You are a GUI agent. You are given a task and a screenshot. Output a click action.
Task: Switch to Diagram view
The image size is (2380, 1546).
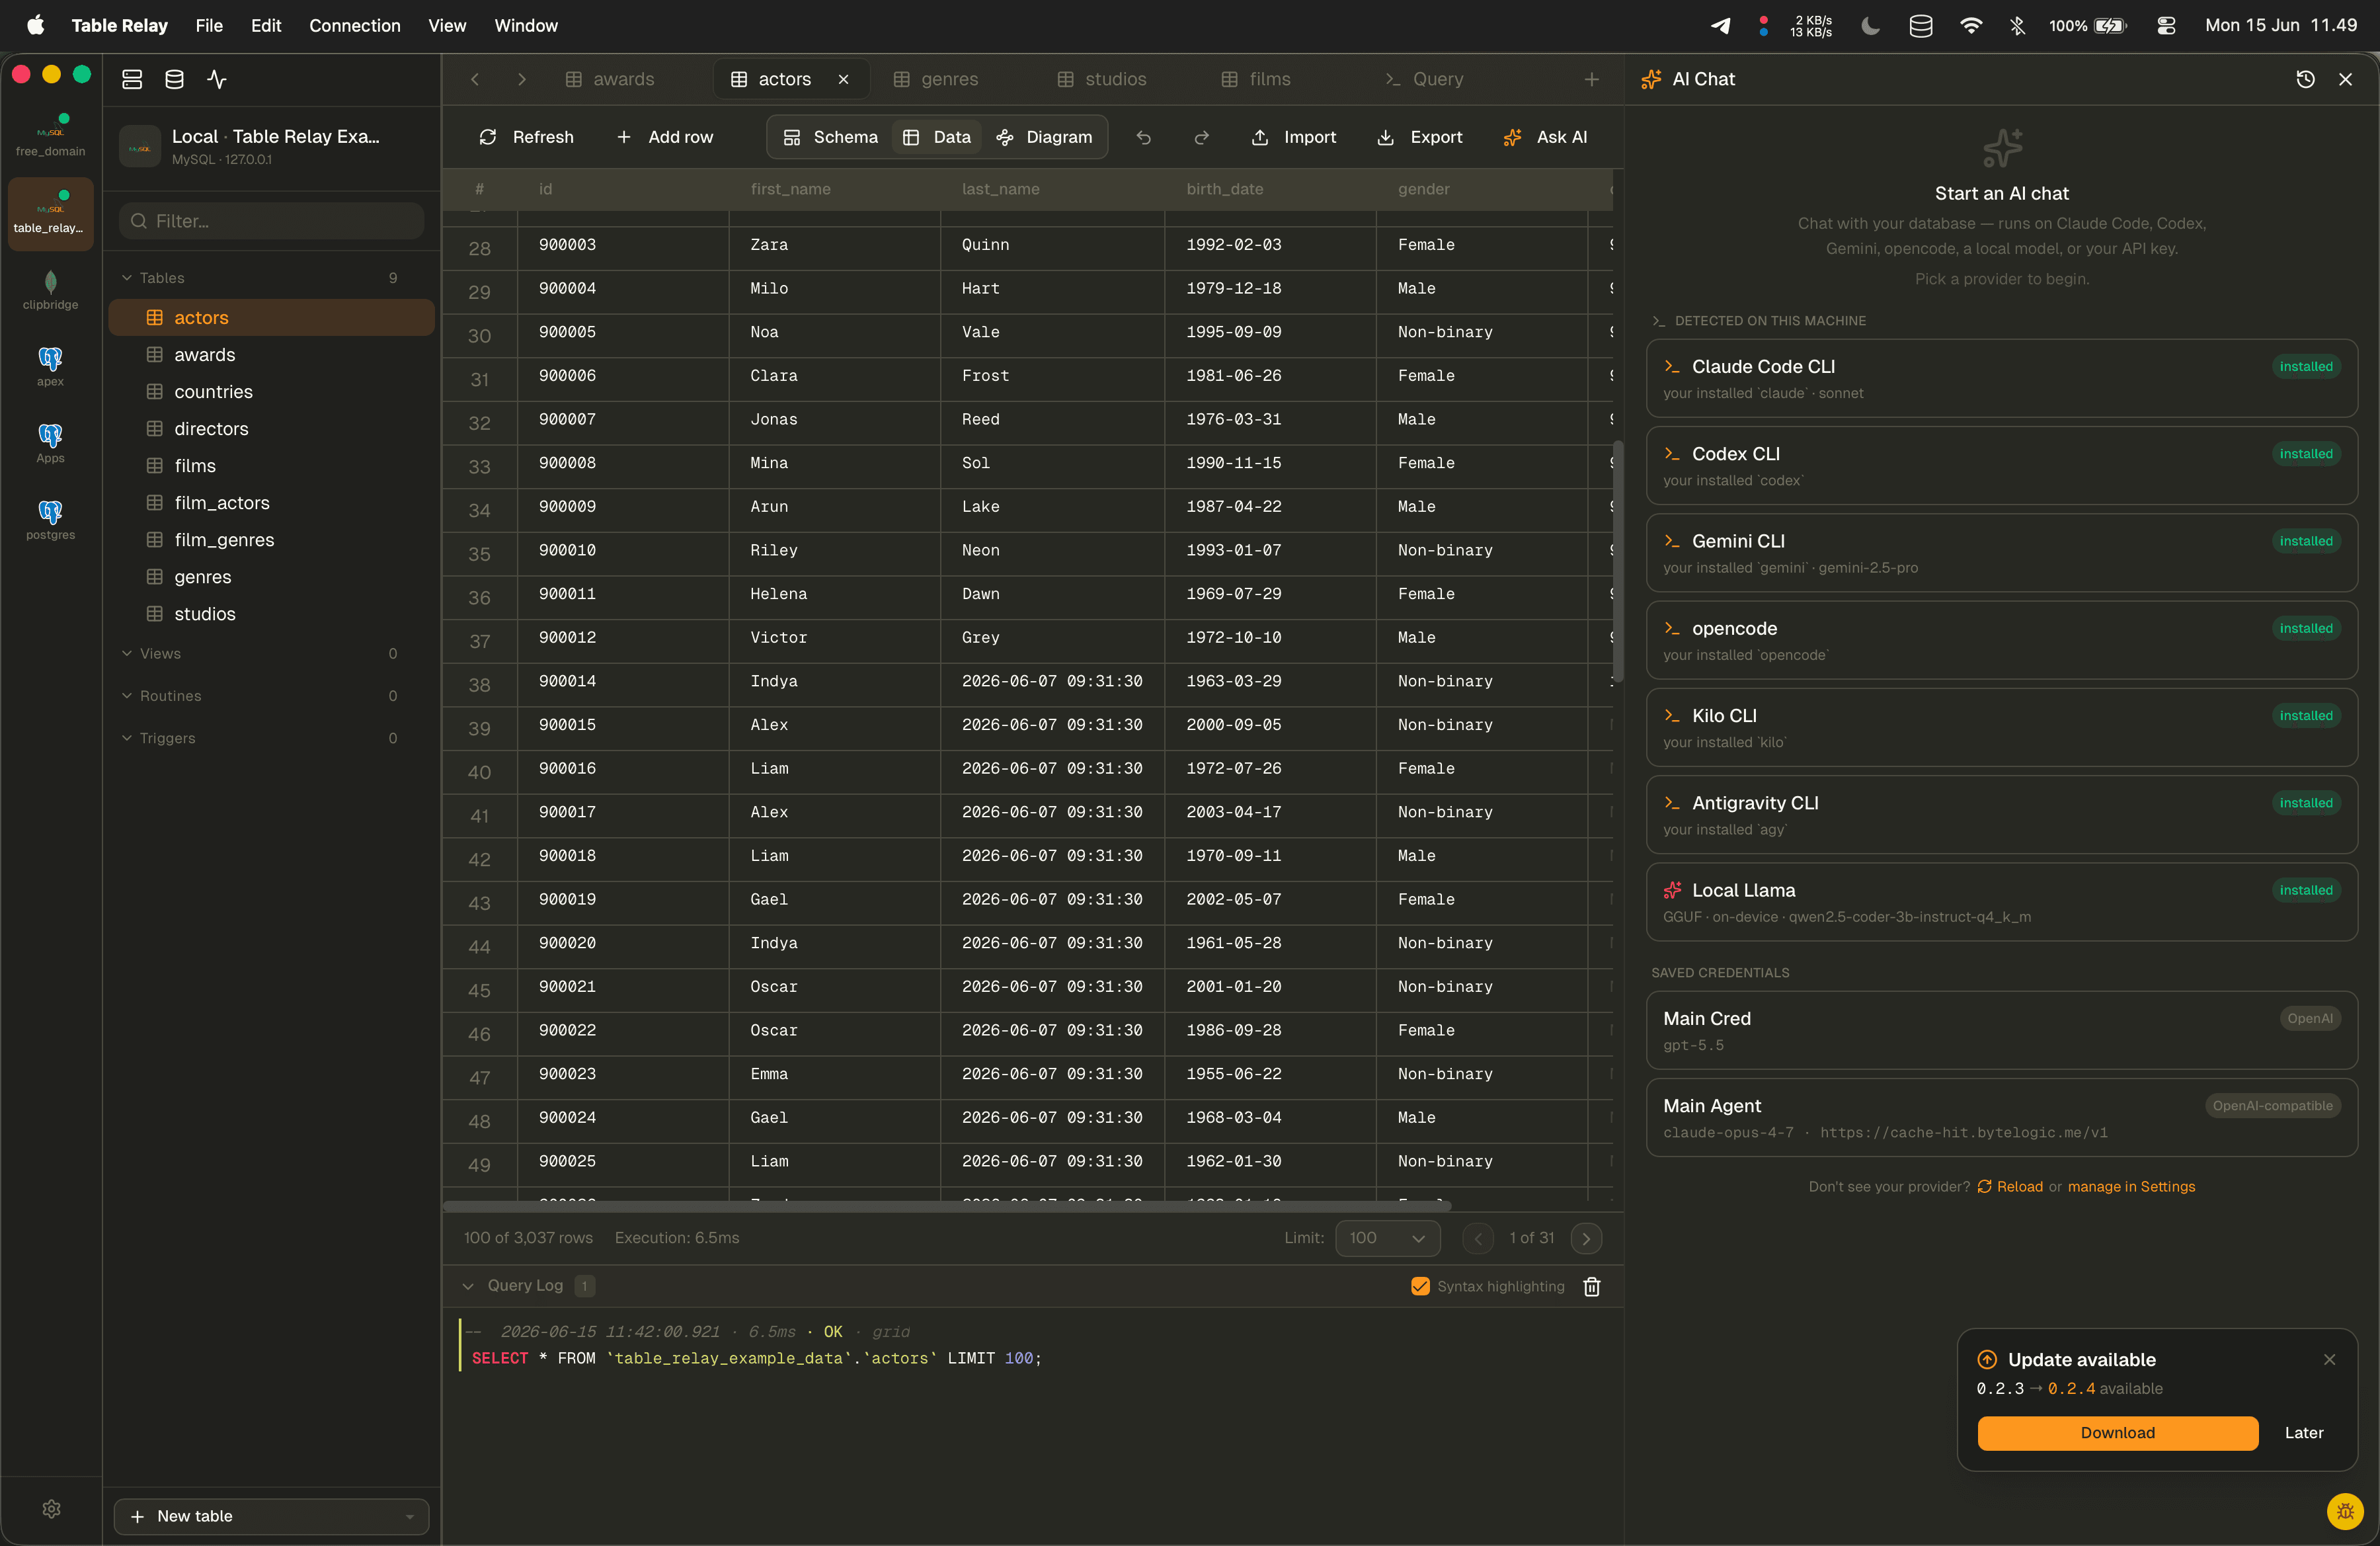coord(1045,137)
